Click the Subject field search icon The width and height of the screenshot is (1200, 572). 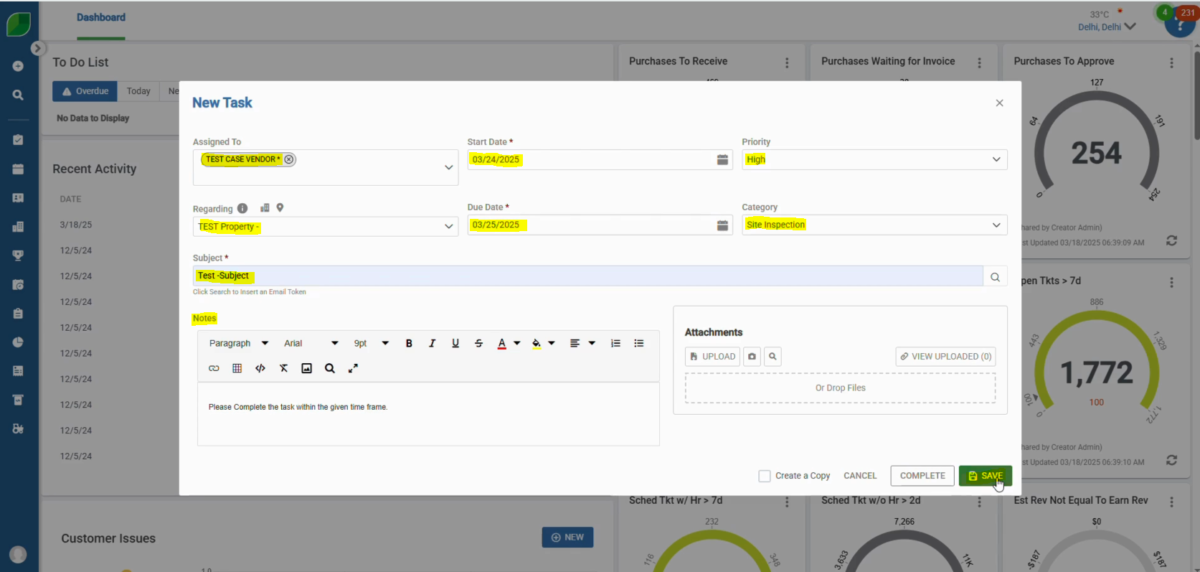(x=995, y=276)
